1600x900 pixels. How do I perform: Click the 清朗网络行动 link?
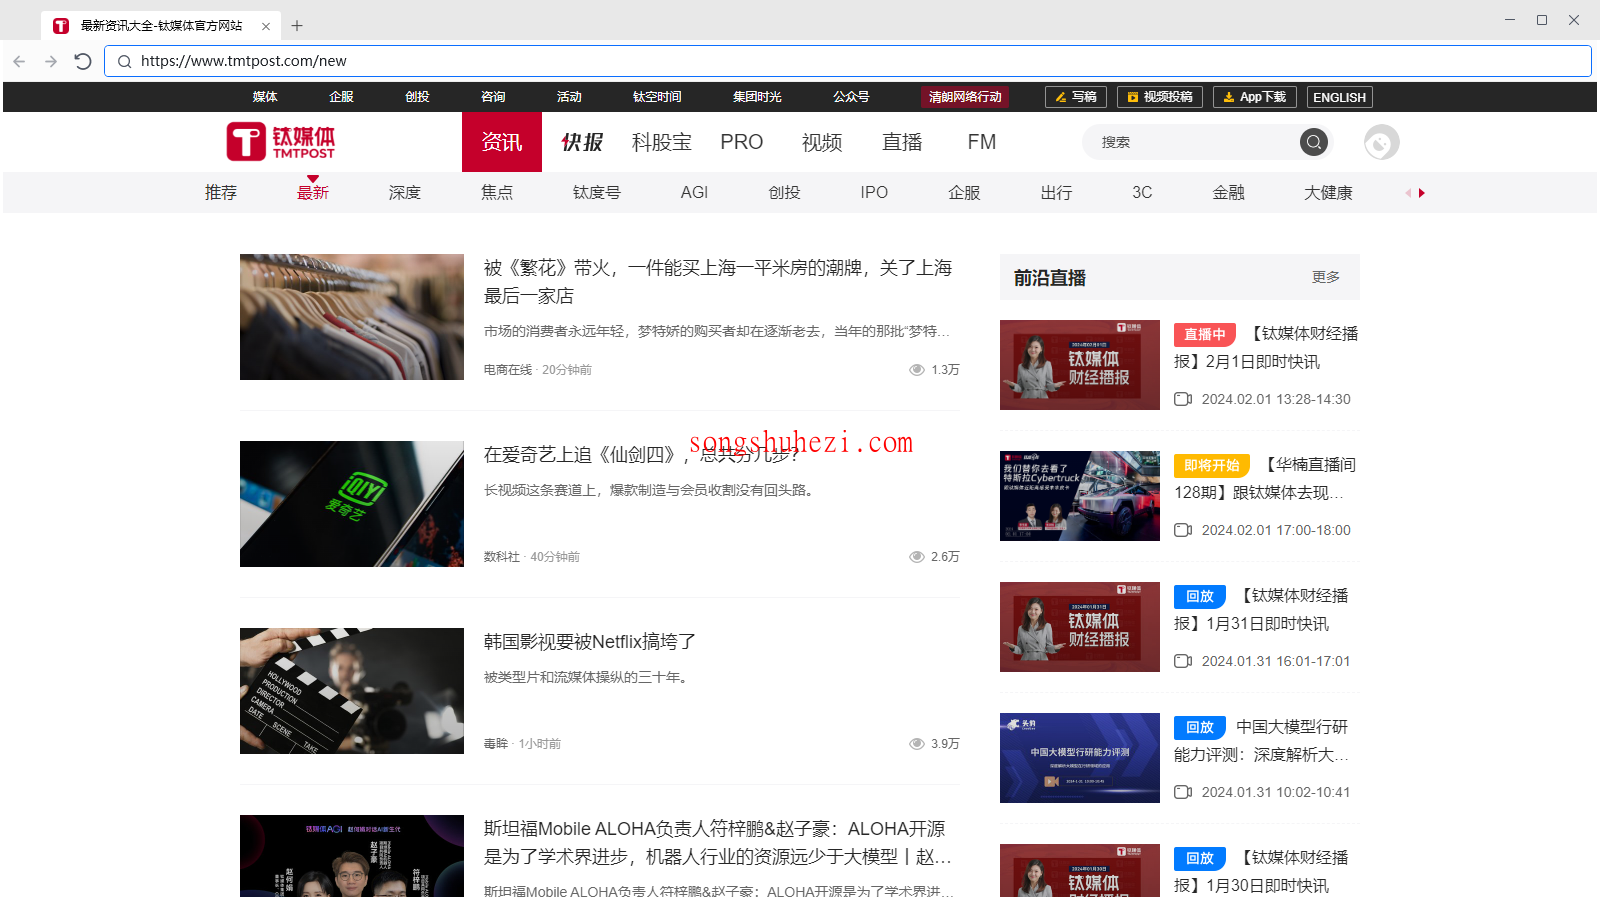pos(965,97)
